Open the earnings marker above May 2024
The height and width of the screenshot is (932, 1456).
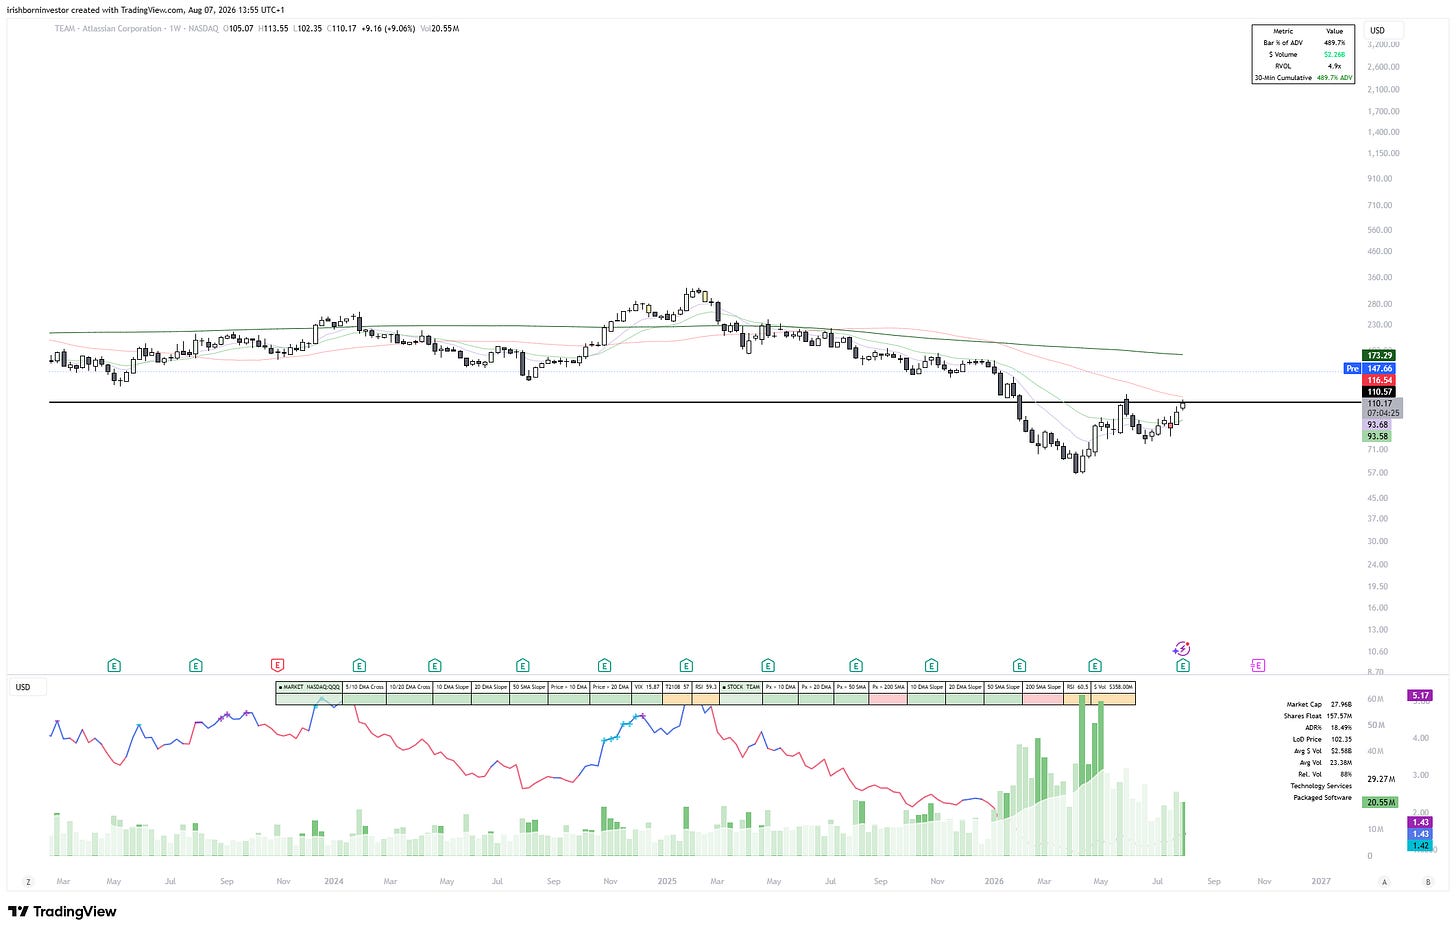pos(435,665)
